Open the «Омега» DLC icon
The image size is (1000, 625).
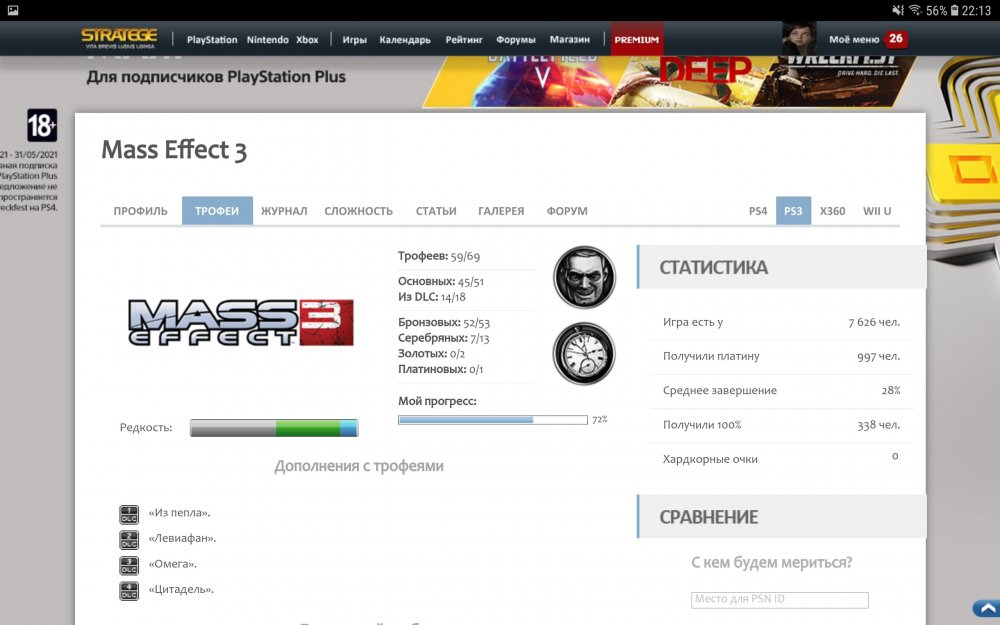(x=129, y=564)
